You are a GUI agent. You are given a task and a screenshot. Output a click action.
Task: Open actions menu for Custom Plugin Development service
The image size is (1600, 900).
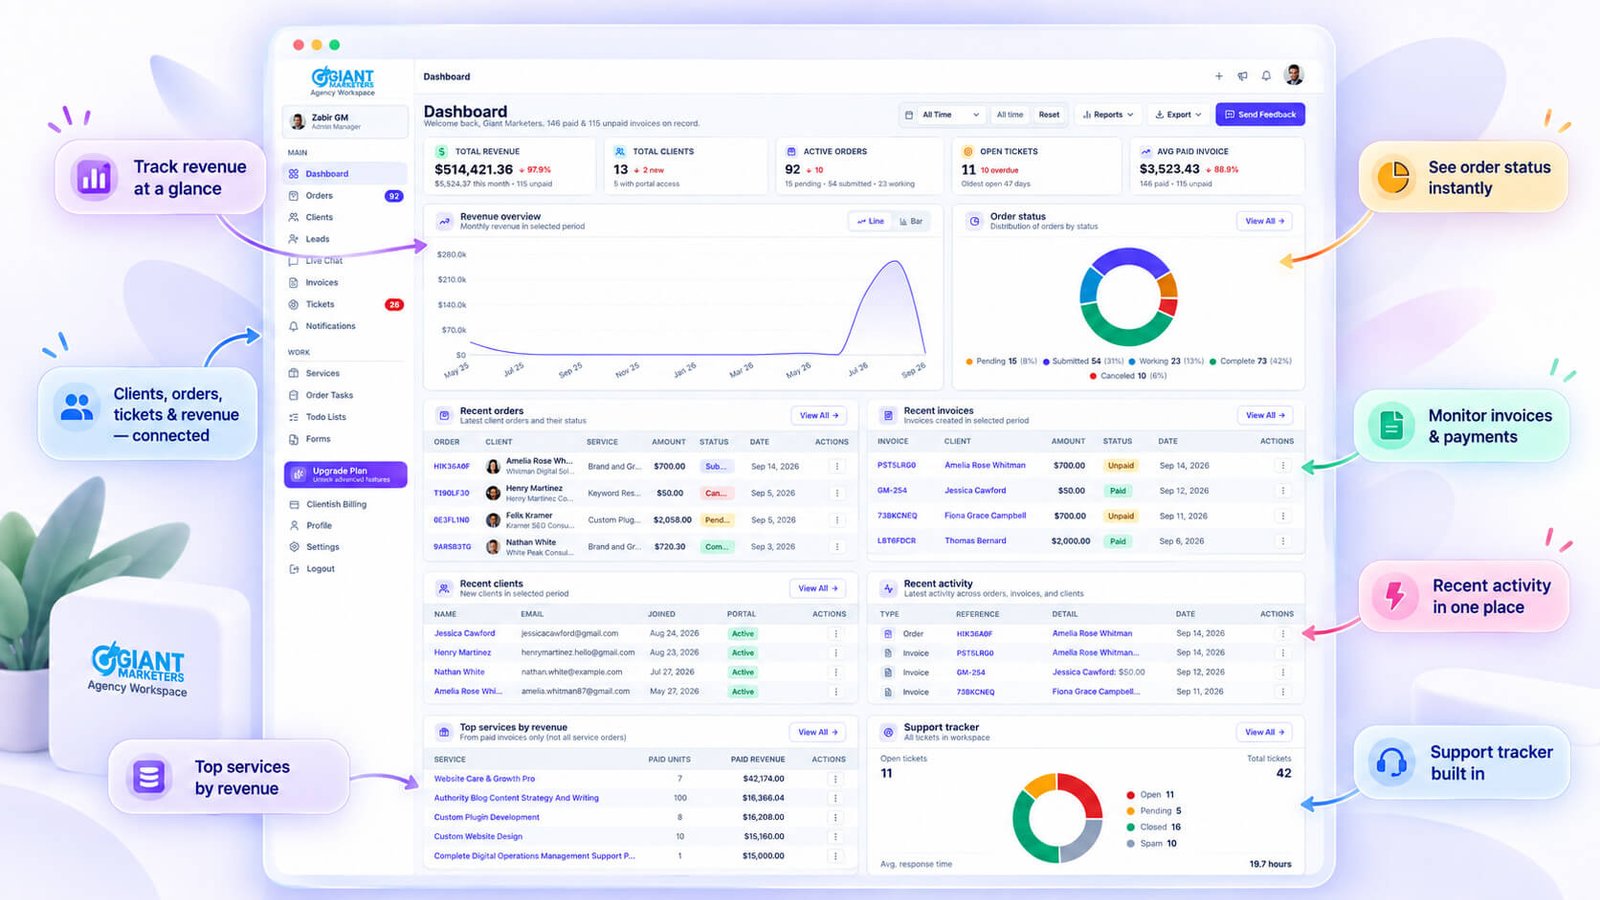tap(835, 817)
